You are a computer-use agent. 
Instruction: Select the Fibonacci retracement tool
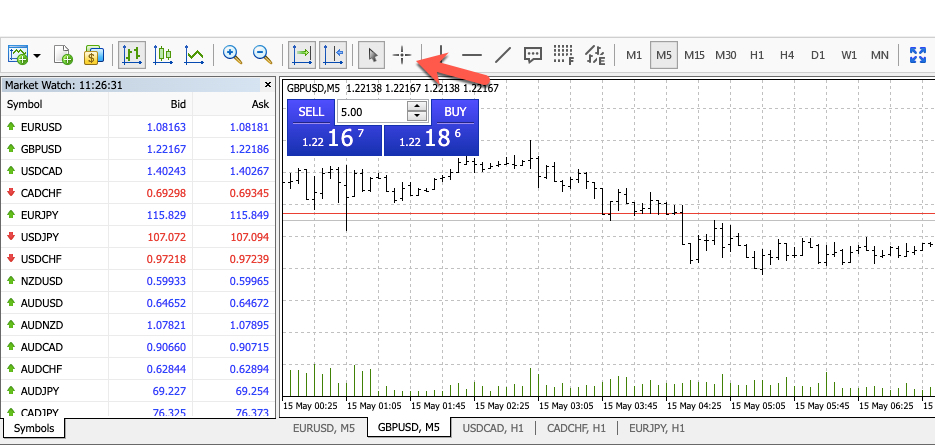564,55
